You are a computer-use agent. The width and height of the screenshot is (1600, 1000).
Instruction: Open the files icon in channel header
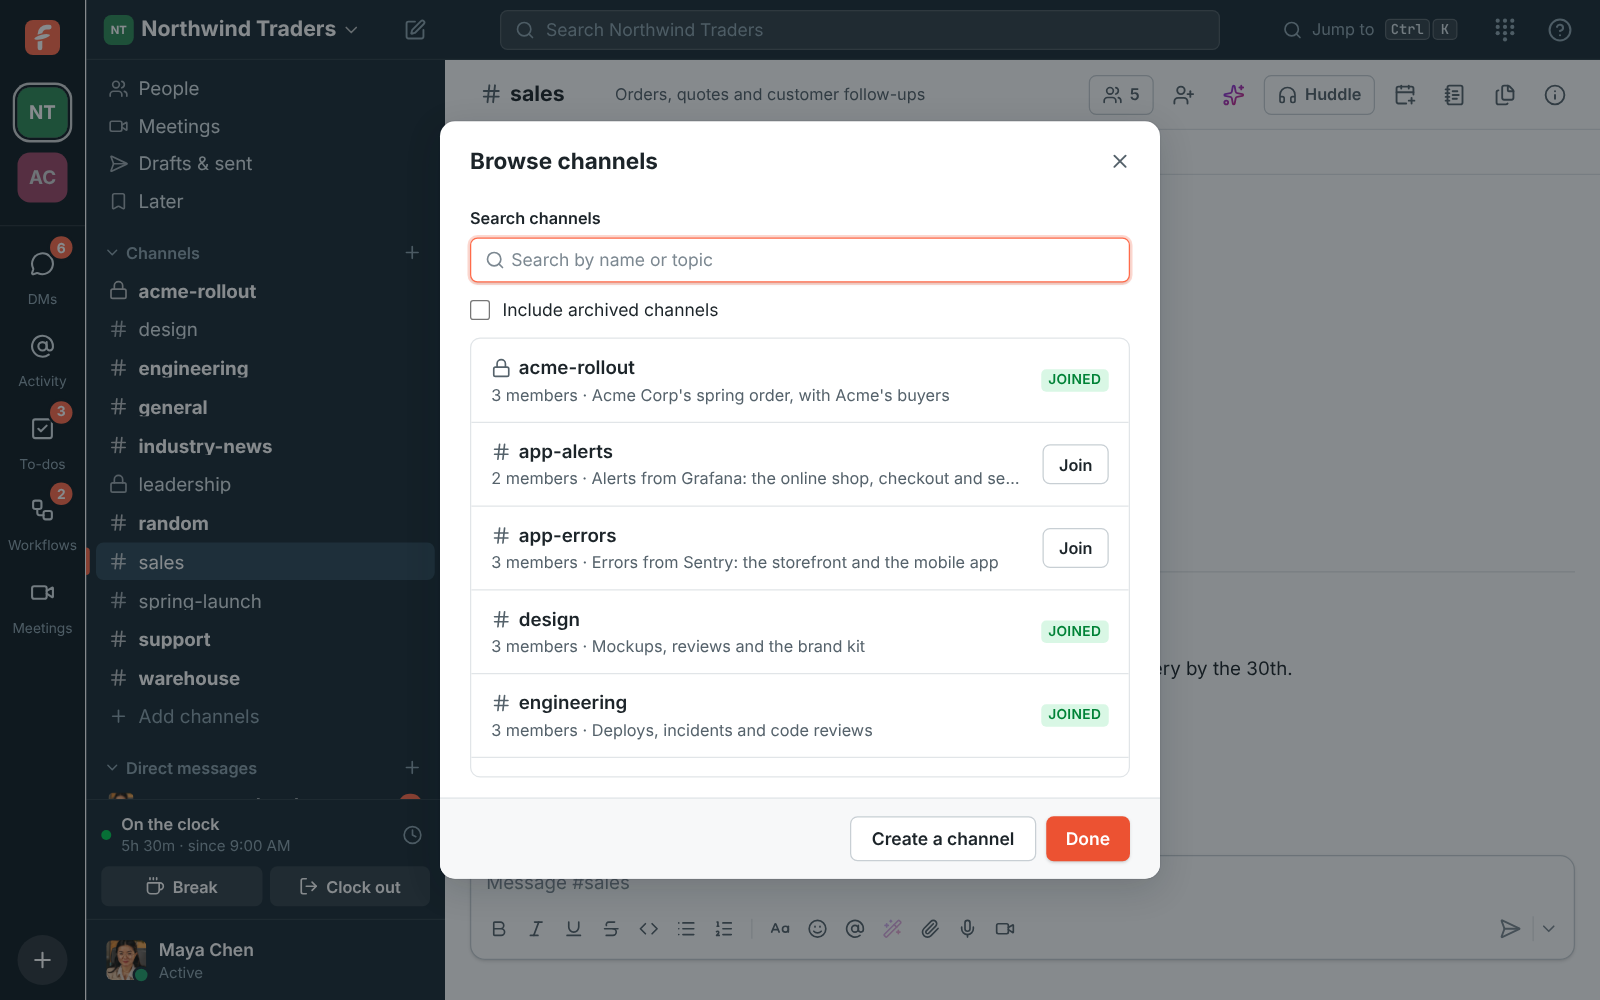tap(1504, 95)
